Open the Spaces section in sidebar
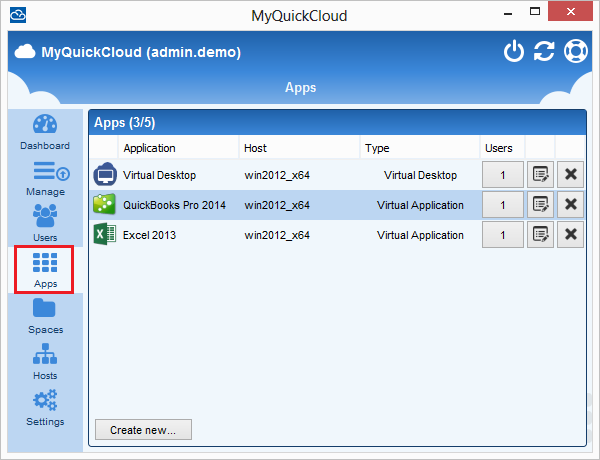This screenshot has height=460, width=600. [45, 316]
